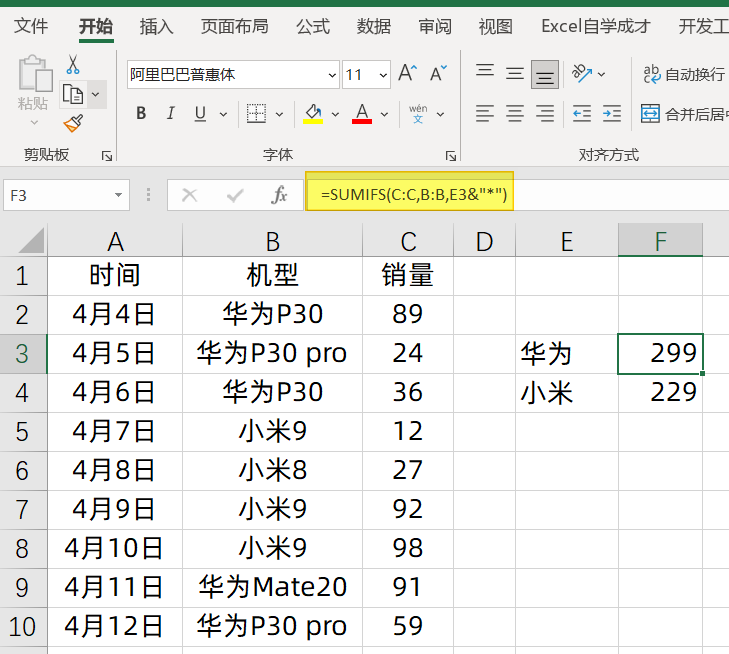Apply yellow fill color bucket
This screenshot has width=729, height=654.
pyautogui.click(x=313, y=113)
